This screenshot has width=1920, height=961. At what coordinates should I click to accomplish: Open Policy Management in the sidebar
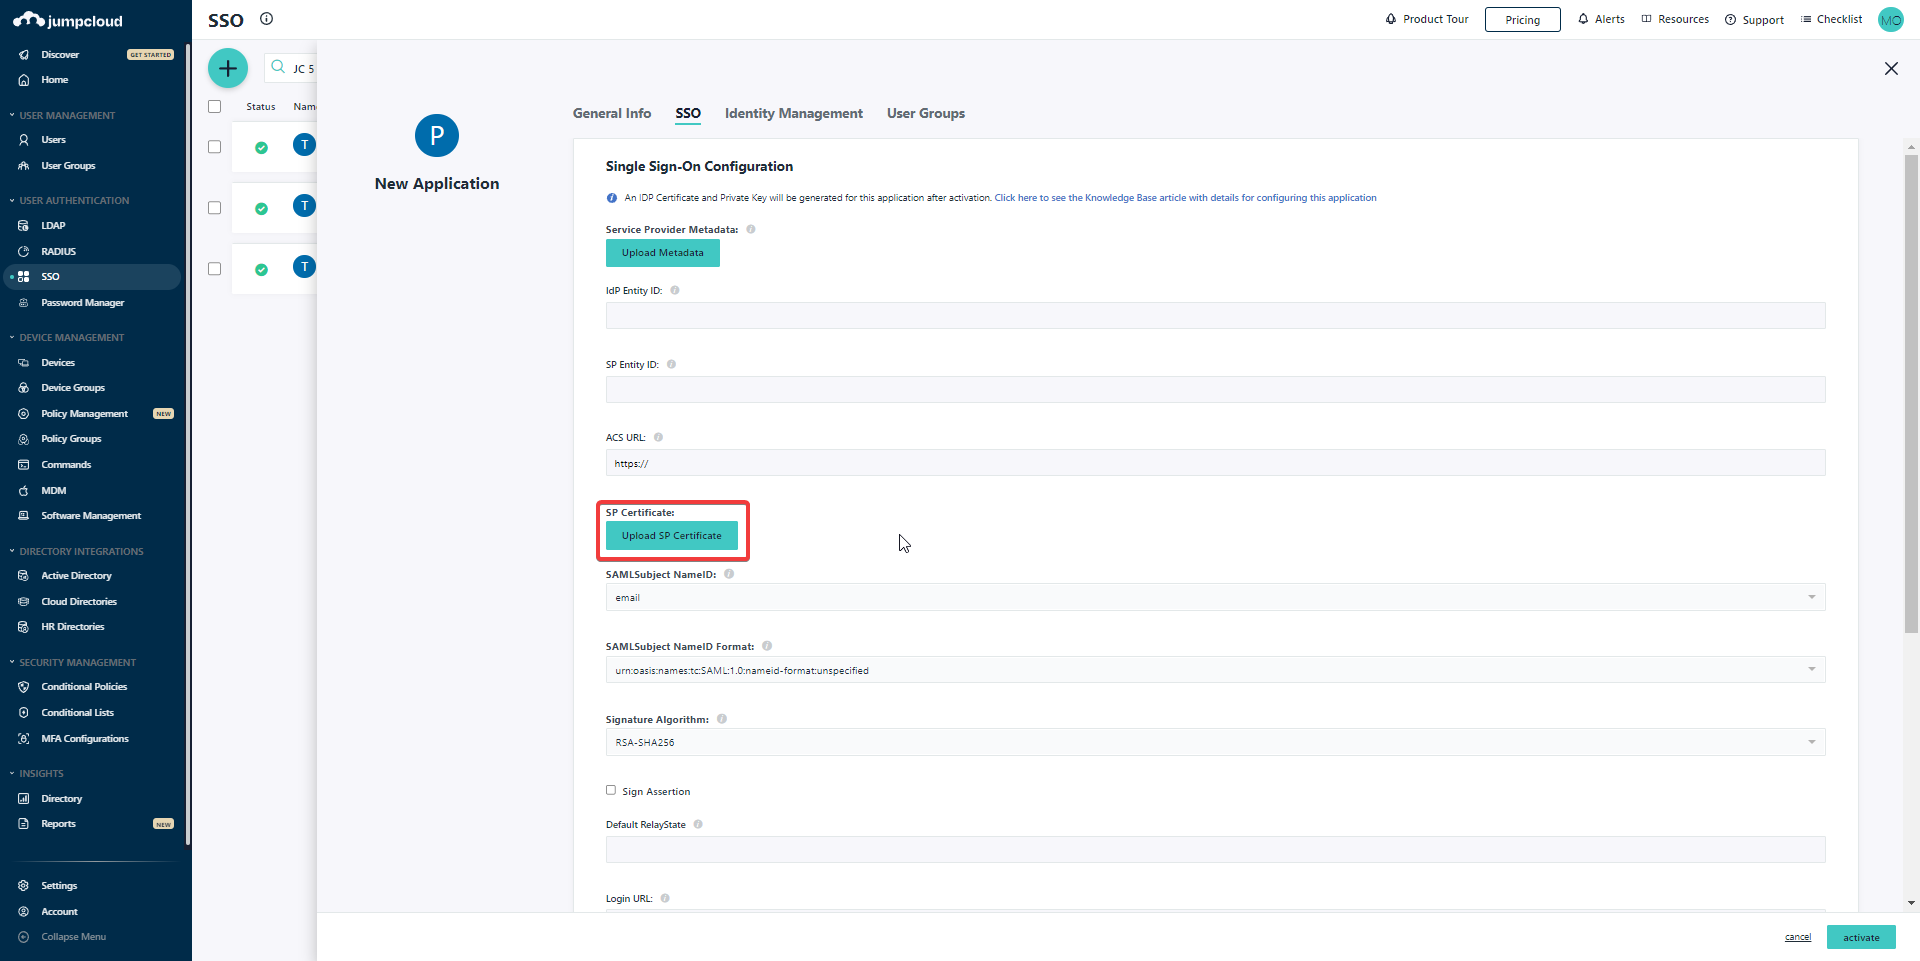pos(84,414)
